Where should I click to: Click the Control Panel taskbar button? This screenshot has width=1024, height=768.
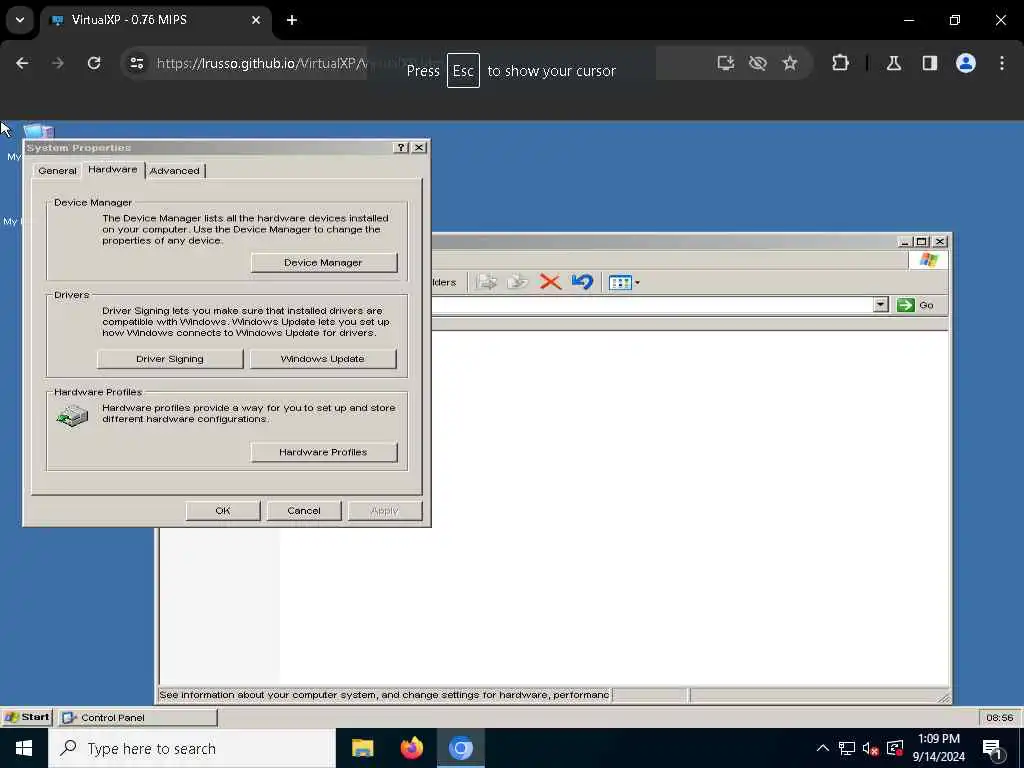[x=137, y=718]
